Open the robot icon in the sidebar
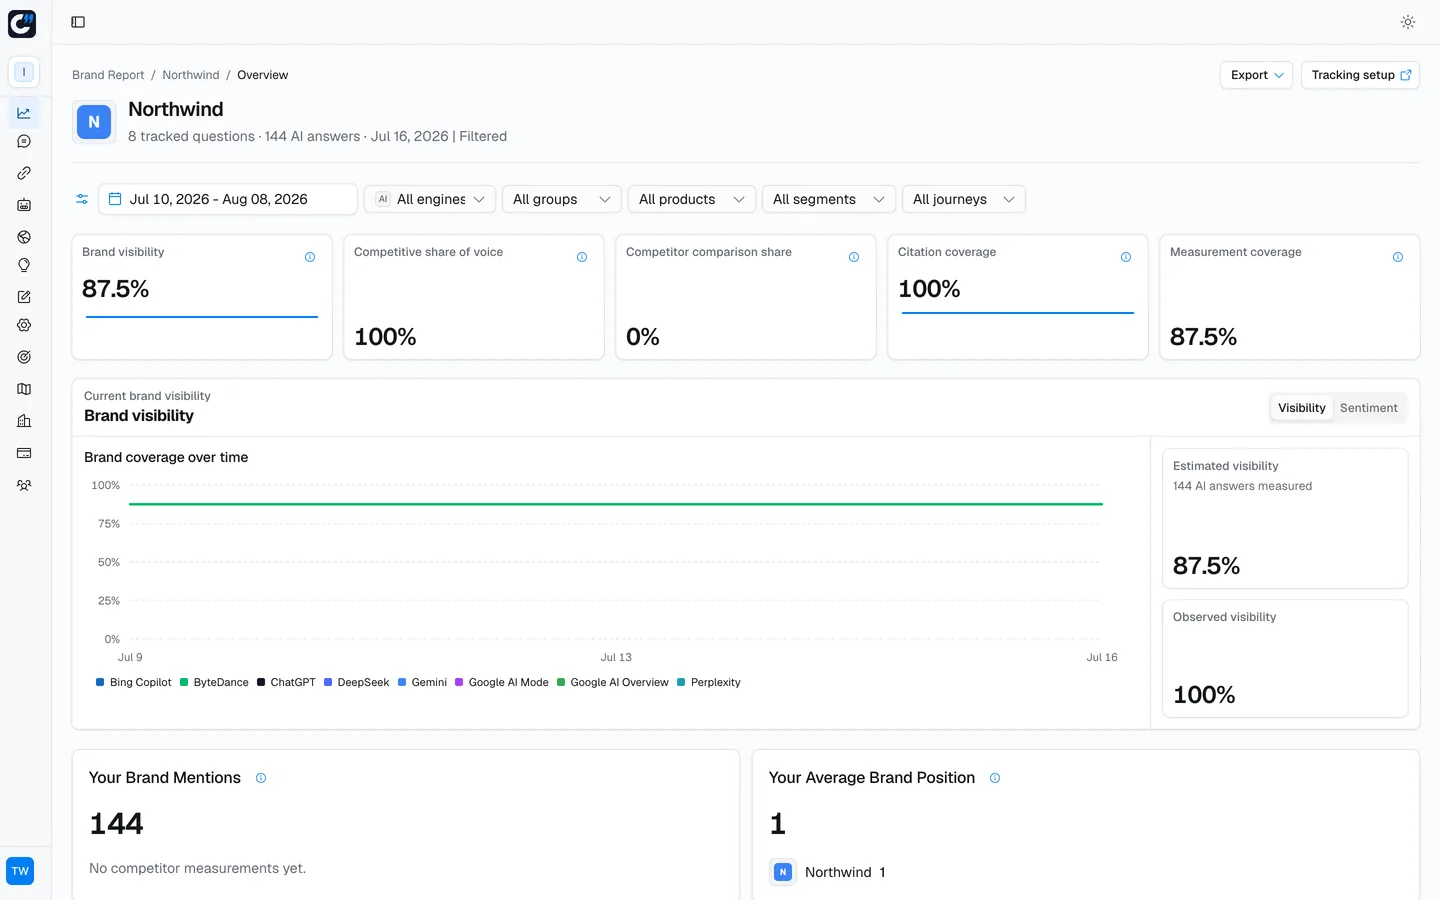The height and width of the screenshot is (900, 1440). click(x=24, y=205)
